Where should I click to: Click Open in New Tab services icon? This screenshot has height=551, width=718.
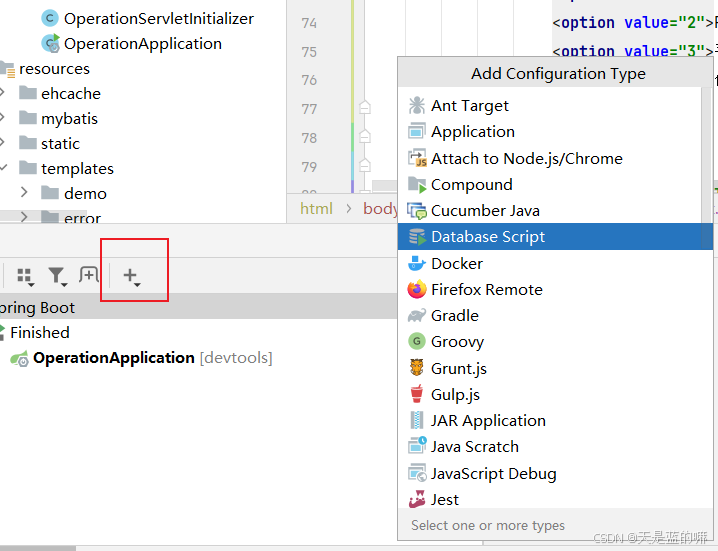[88, 275]
